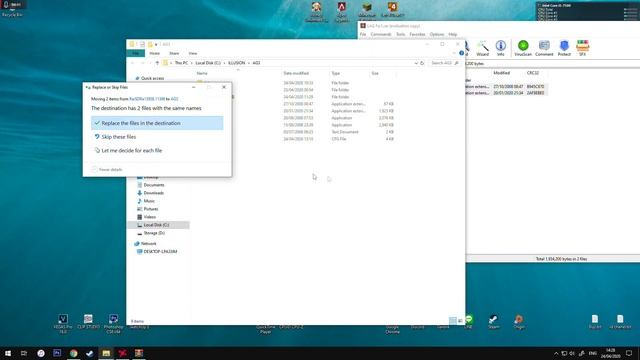Click the Comment icon in WinRAR toolbar

[x=544, y=48]
